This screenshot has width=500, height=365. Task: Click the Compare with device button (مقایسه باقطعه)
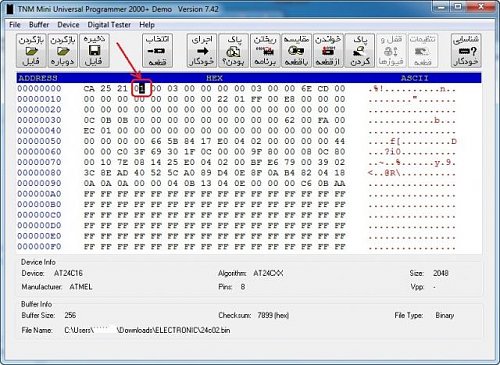point(296,51)
